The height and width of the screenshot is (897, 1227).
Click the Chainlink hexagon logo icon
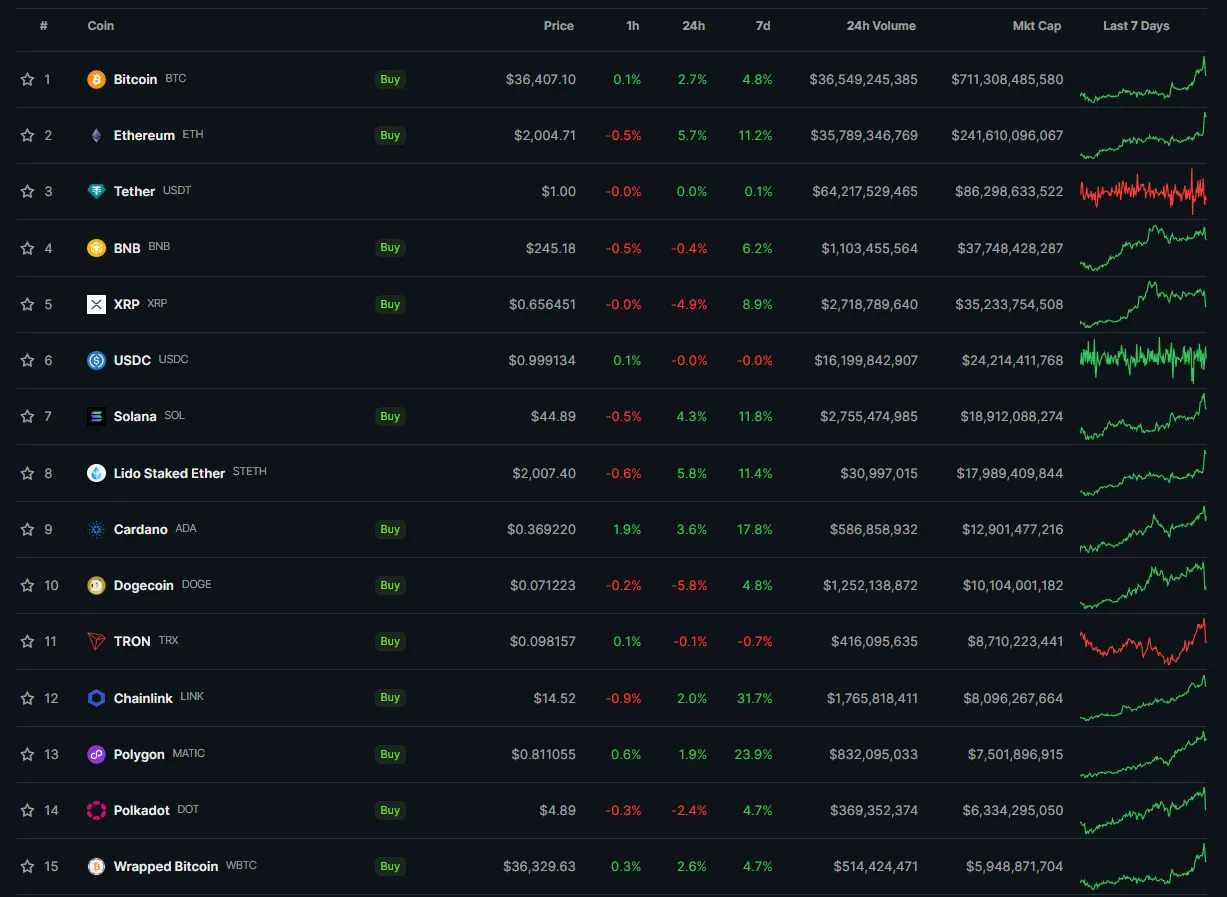[x=96, y=698]
